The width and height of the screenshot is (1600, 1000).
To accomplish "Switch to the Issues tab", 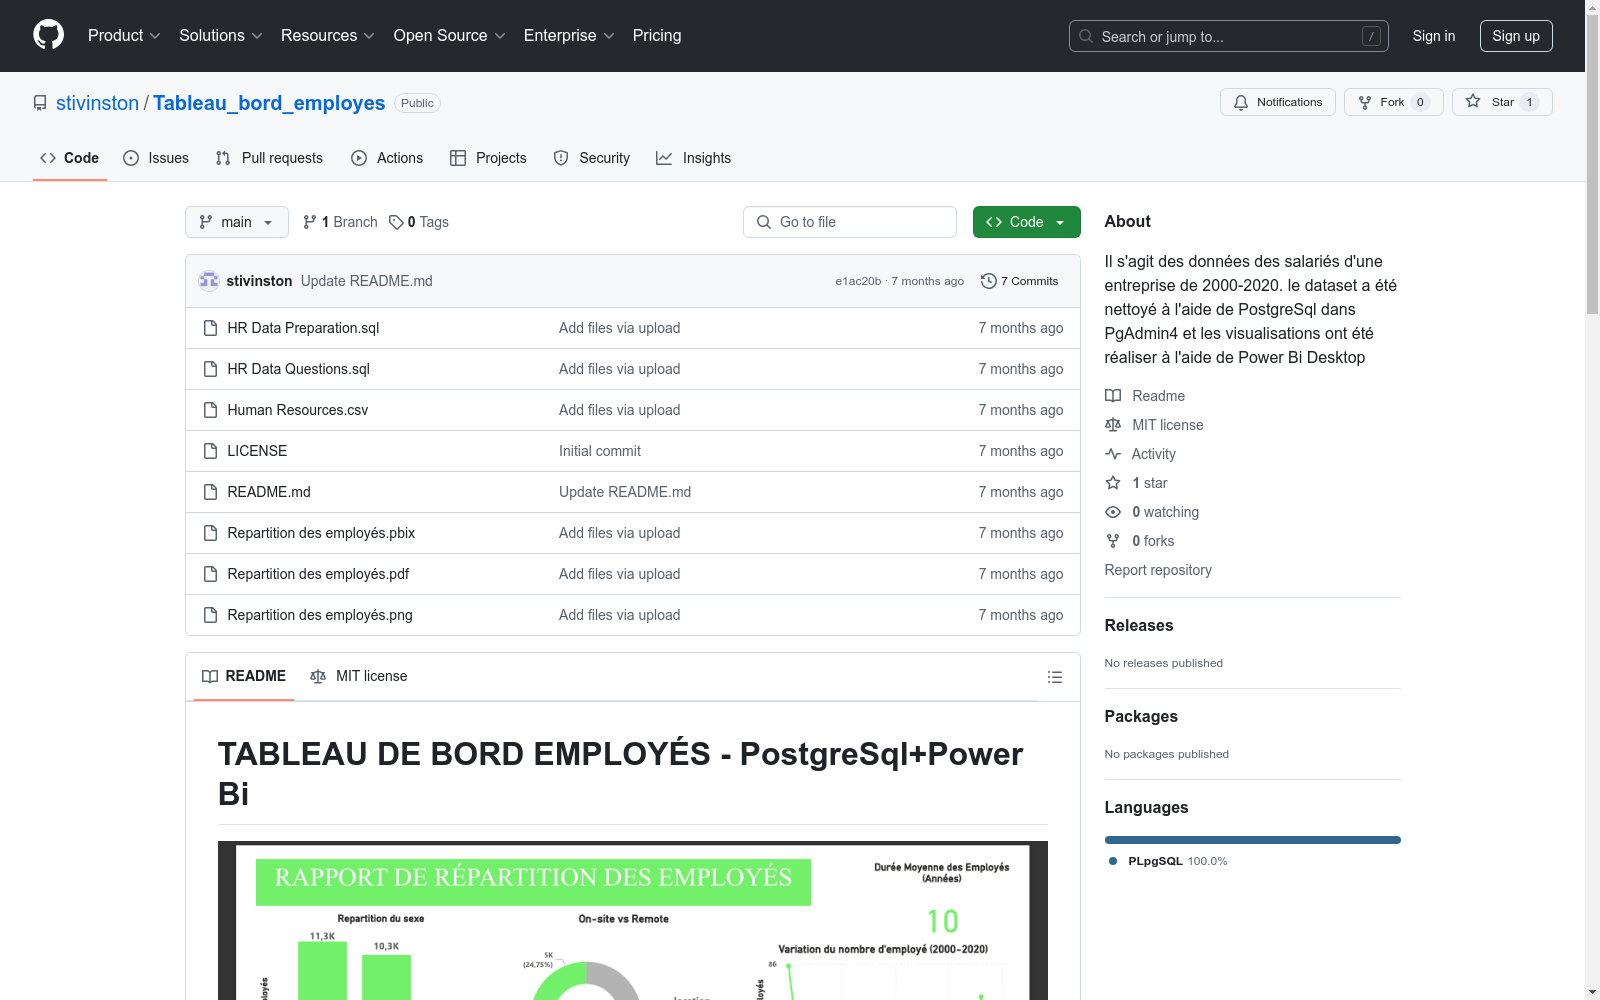I will (x=156, y=158).
